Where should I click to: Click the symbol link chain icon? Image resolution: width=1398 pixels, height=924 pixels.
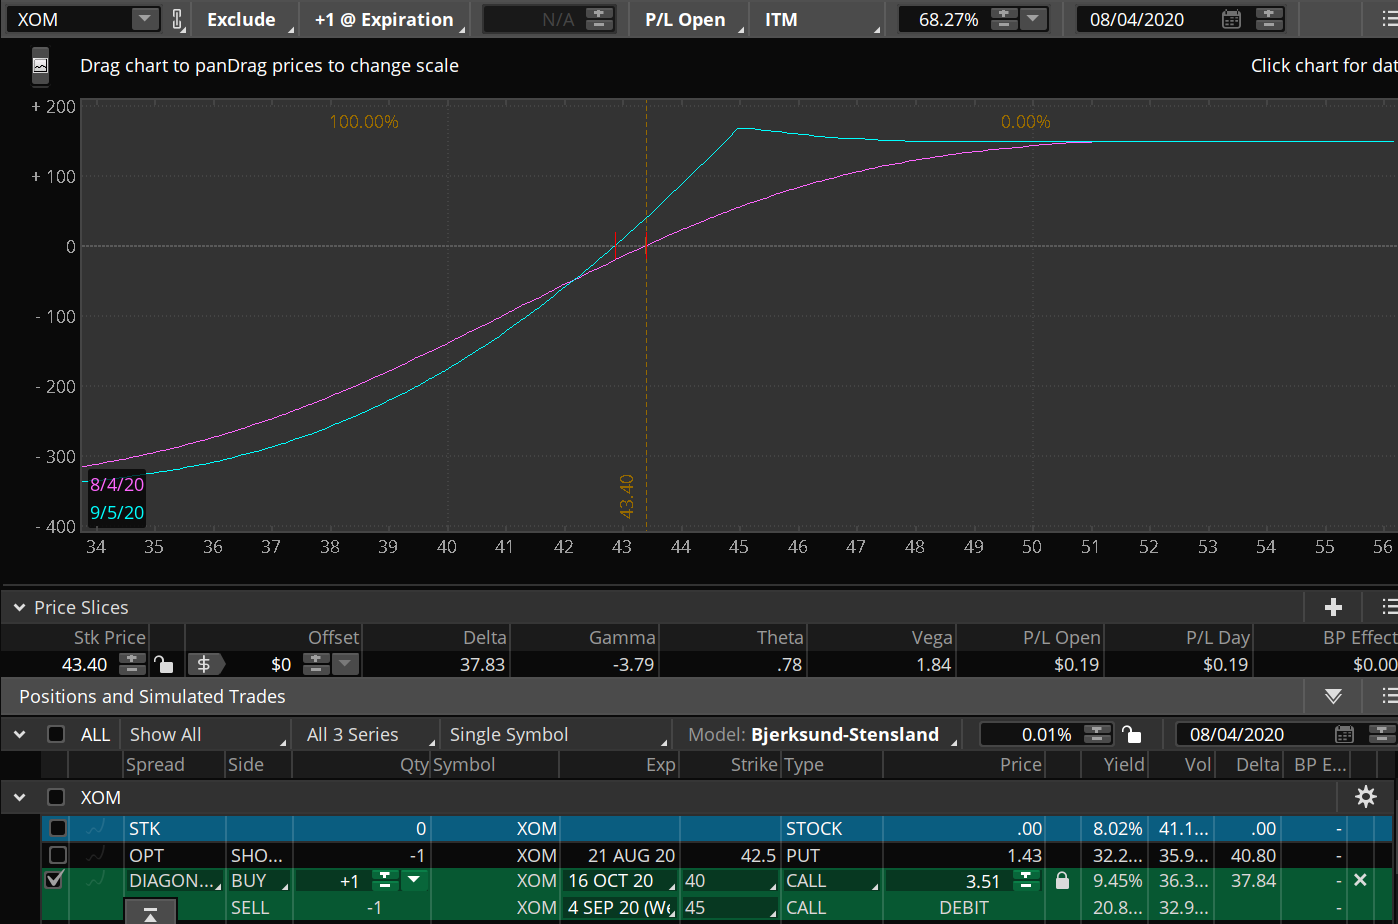click(178, 19)
